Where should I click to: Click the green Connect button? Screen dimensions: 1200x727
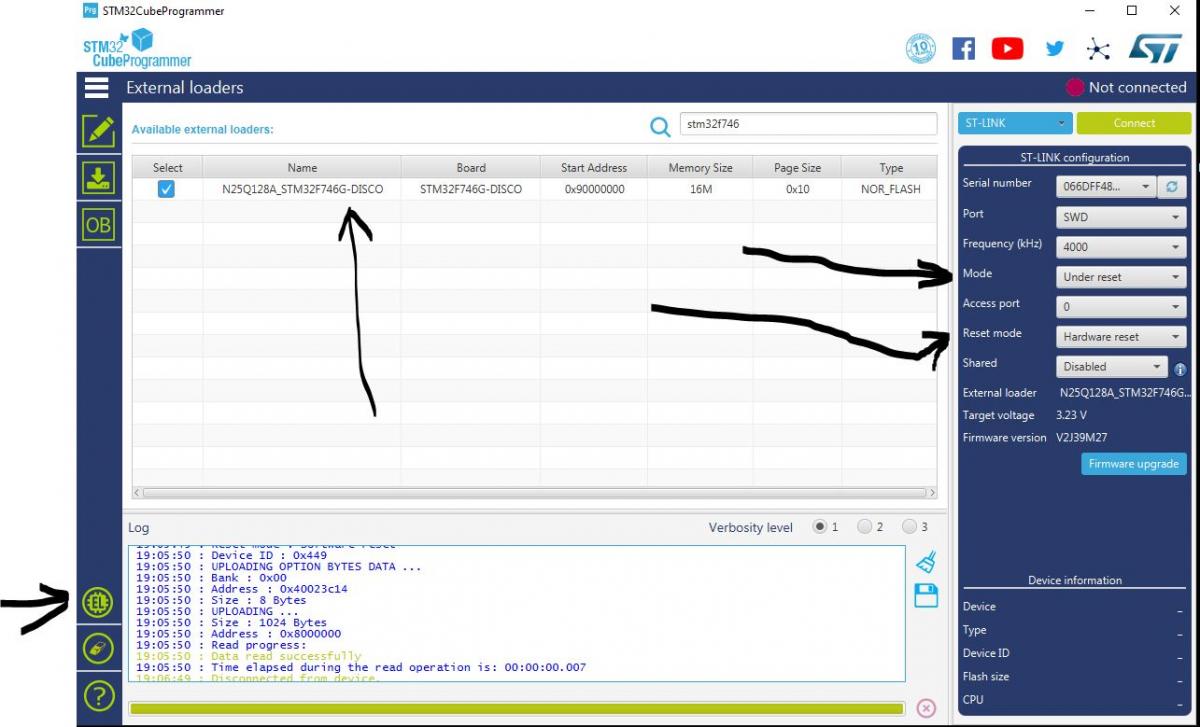(x=1134, y=123)
